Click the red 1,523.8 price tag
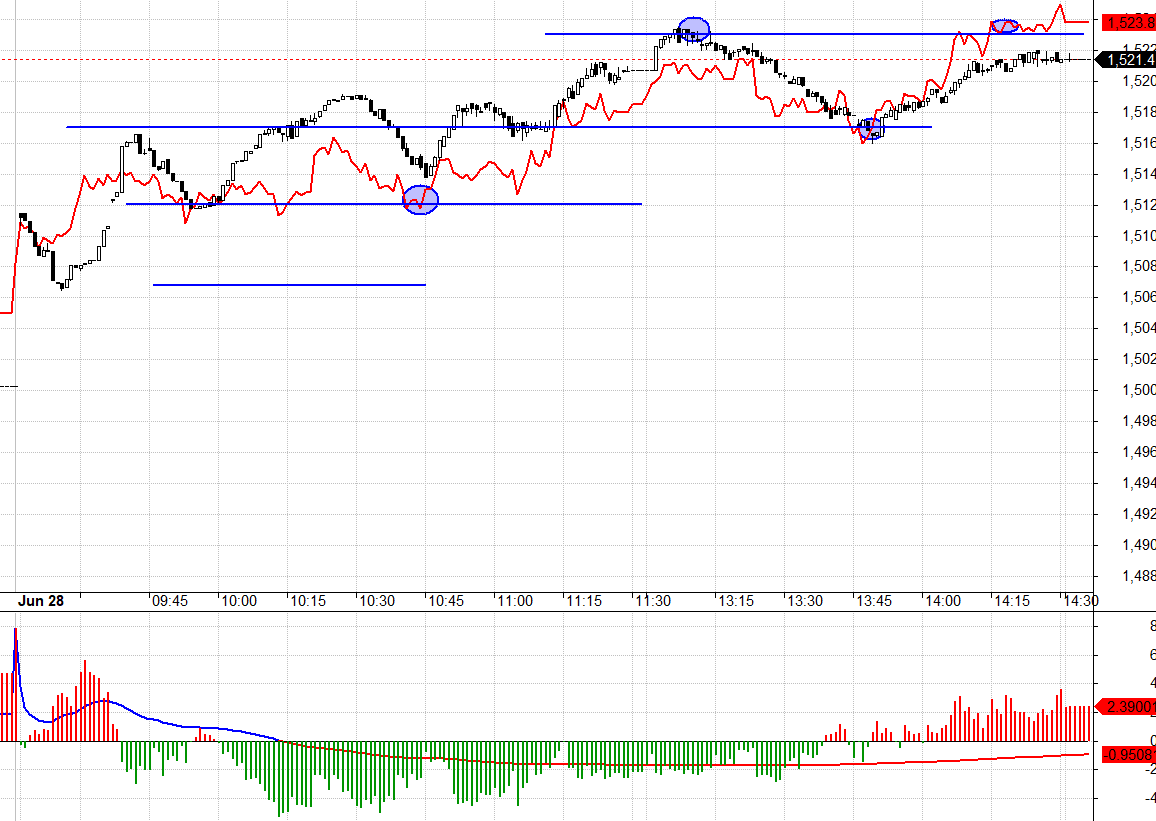The height and width of the screenshot is (821, 1156). pos(1126,22)
